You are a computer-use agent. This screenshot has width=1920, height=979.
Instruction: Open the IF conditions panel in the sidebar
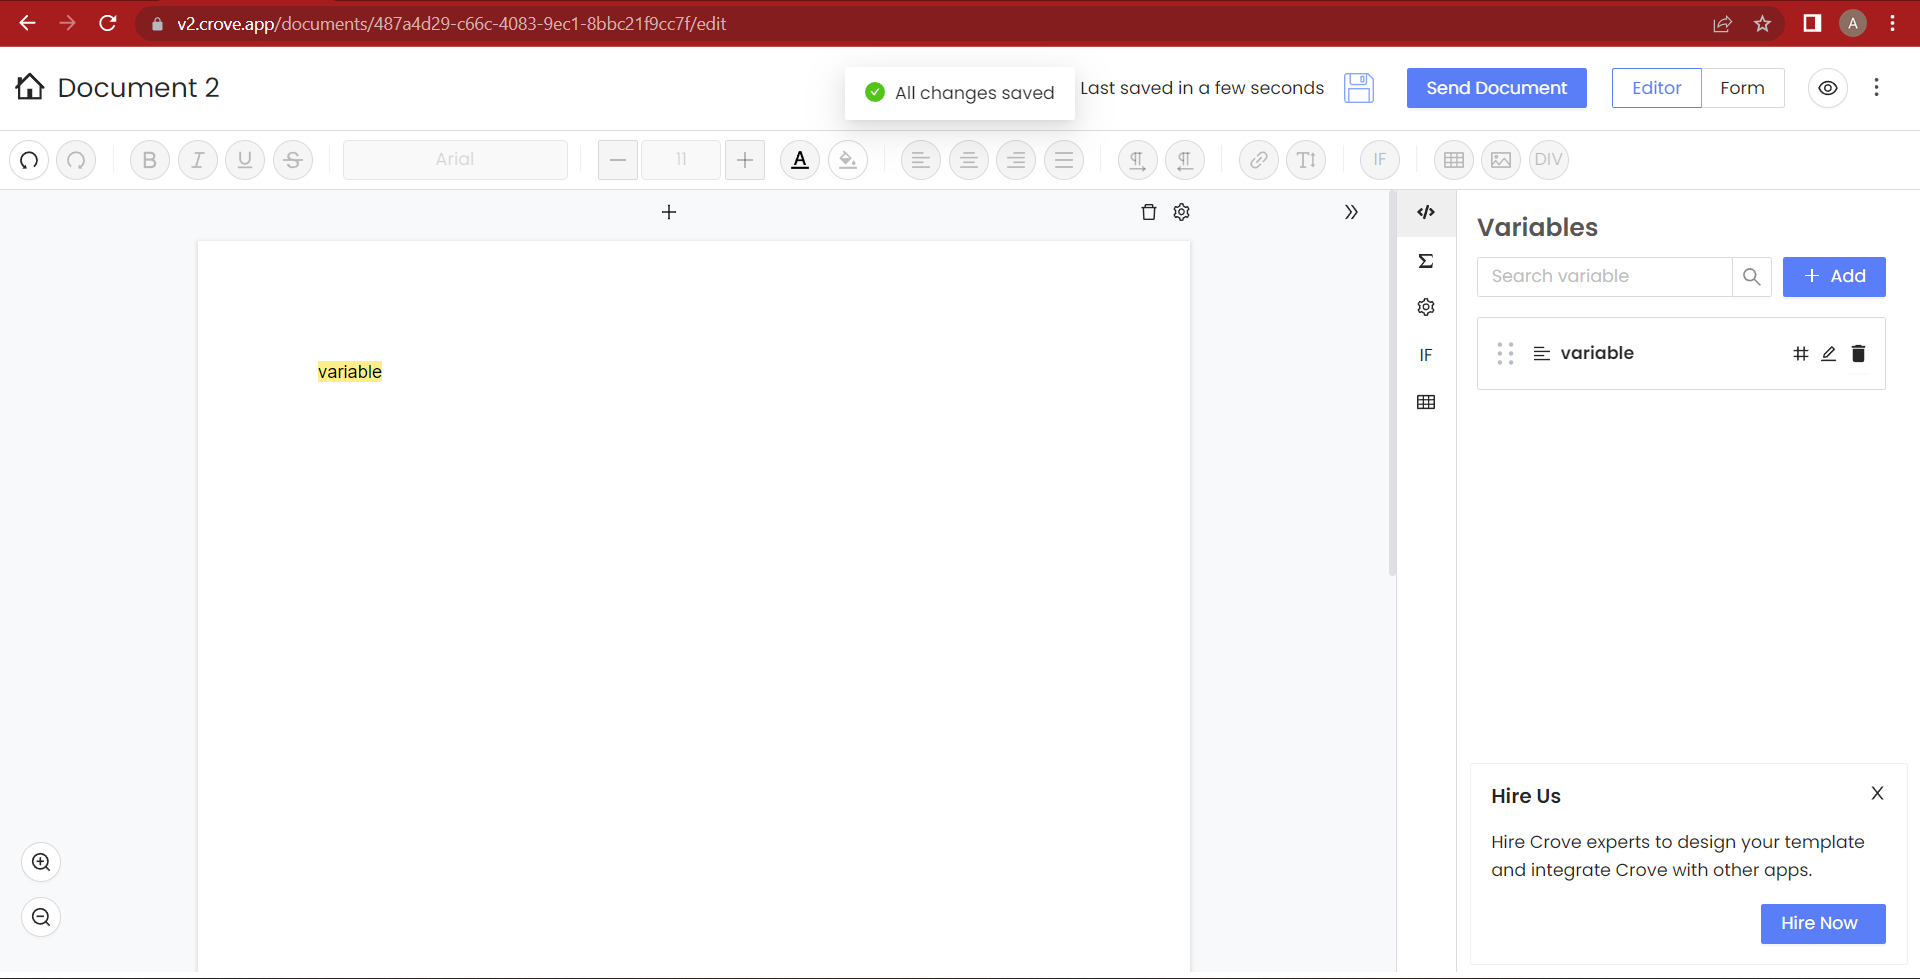[x=1427, y=355]
